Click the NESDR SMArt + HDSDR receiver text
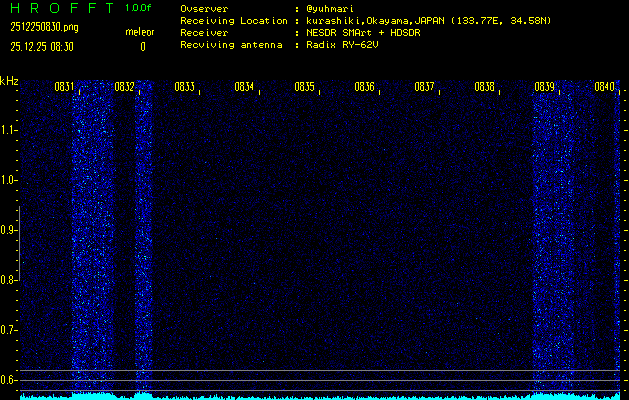 (x=364, y=33)
